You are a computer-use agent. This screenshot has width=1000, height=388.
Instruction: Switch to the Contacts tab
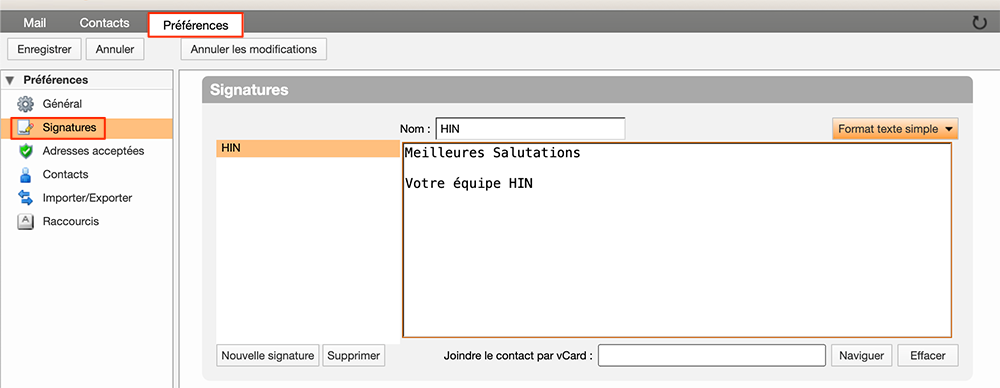[105, 23]
